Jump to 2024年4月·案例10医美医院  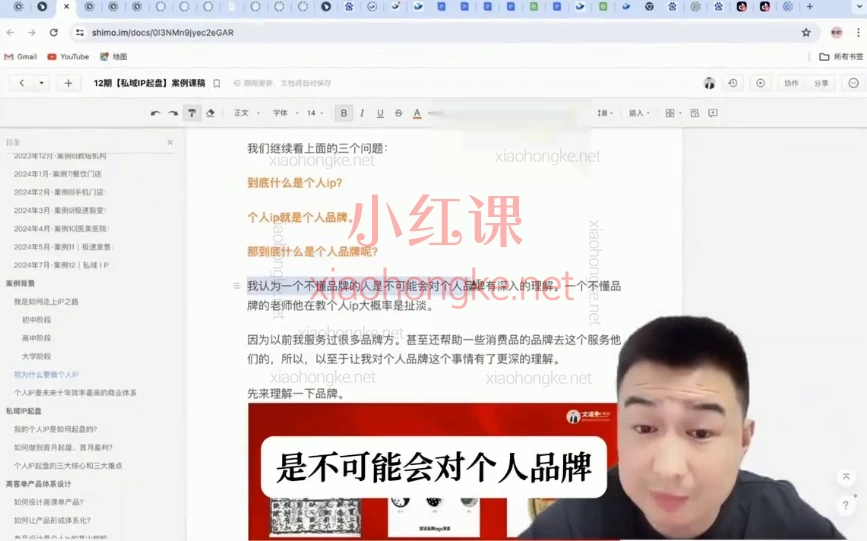click(x=61, y=228)
